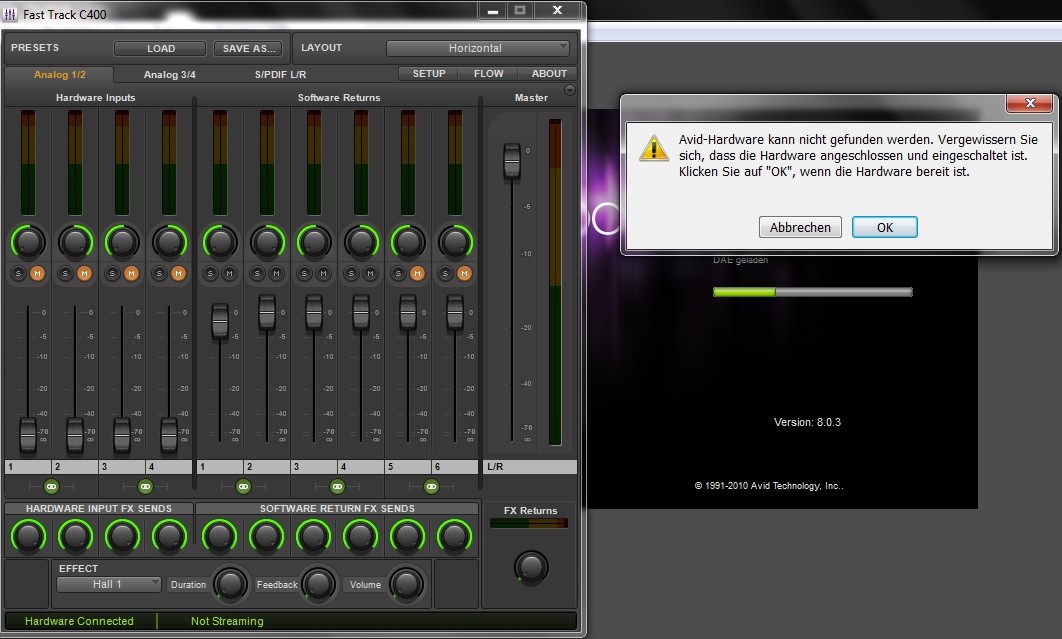Click the Software Return 6 fader handle
Screen dimensions: 1062x639
(x=454, y=312)
